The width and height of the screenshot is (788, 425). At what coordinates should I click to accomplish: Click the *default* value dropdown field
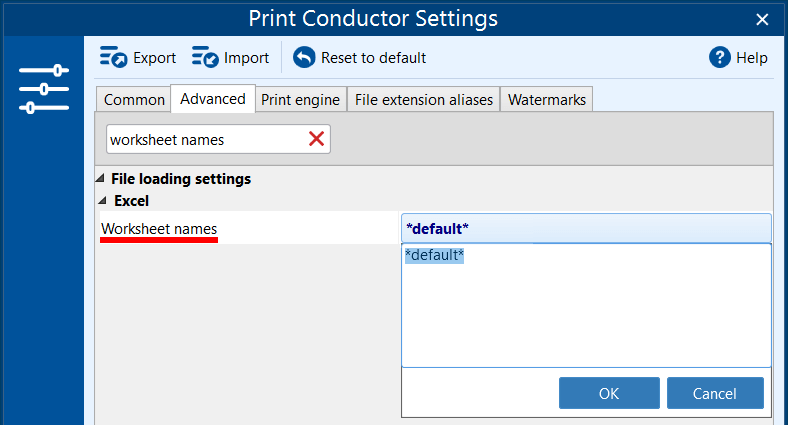[x=586, y=229]
